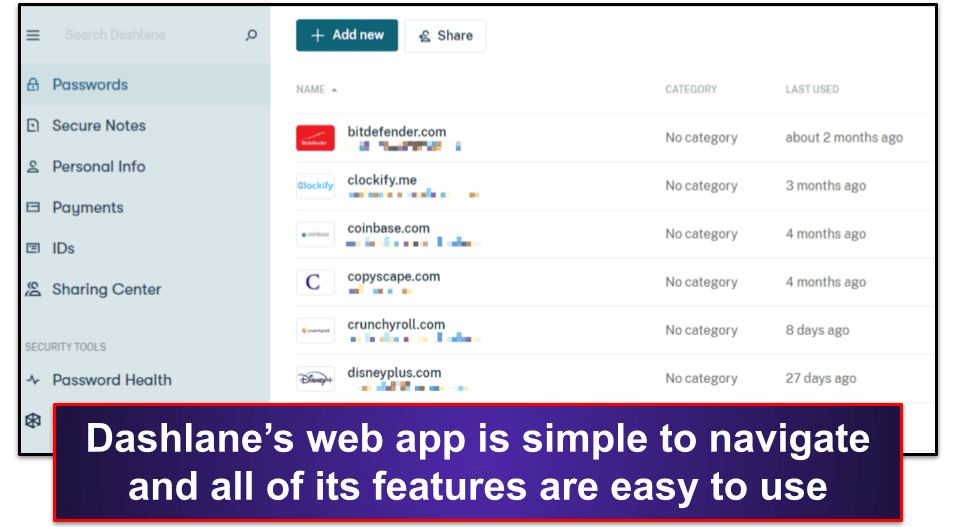Click No category in disneyplus.com row
Screen dimensions: 953x527
point(701,379)
